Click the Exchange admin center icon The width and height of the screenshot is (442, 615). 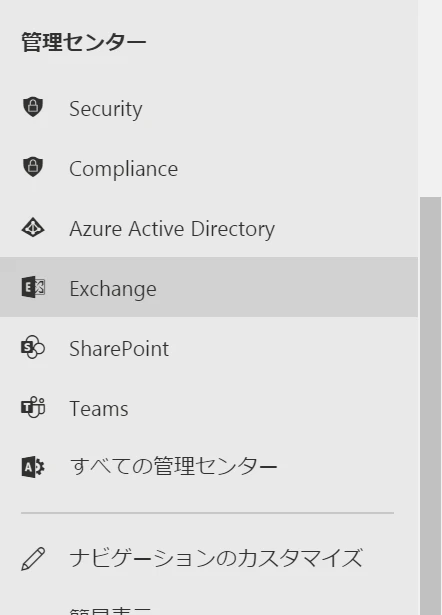point(33,287)
